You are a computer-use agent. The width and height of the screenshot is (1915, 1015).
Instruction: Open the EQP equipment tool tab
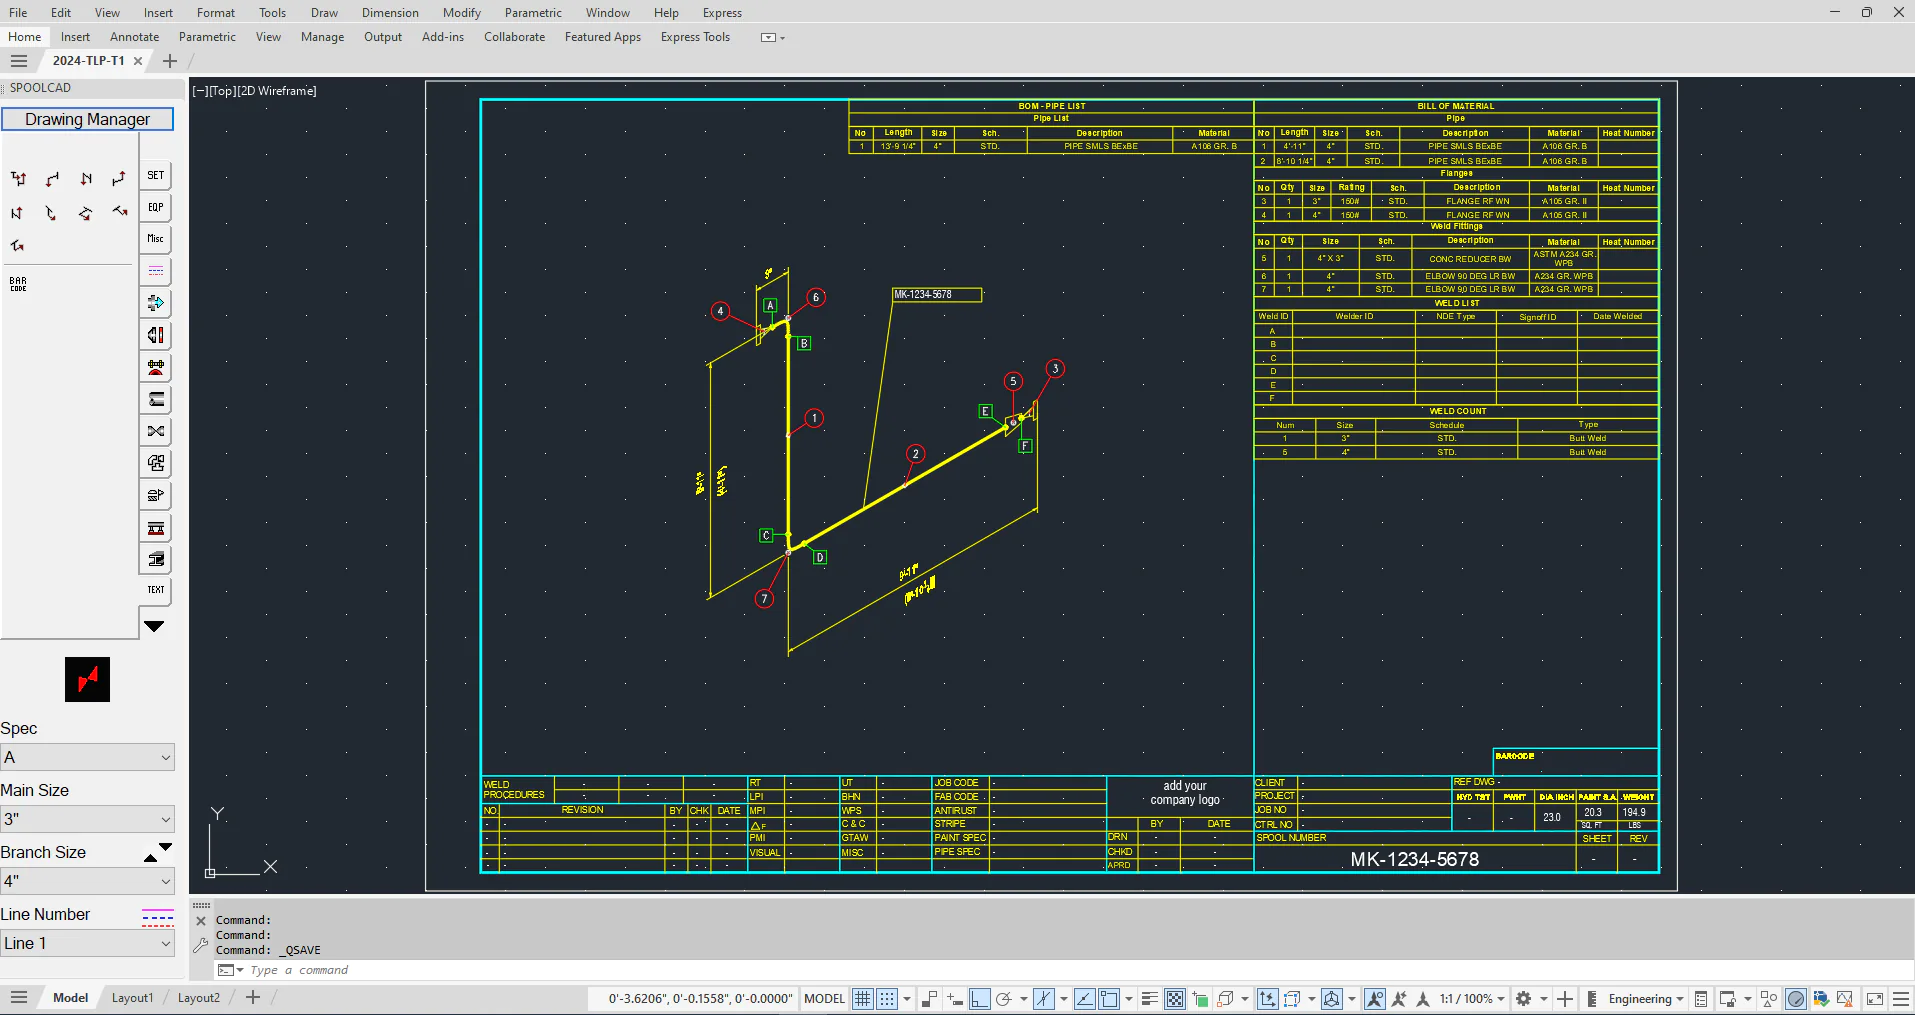(x=156, y=207)
